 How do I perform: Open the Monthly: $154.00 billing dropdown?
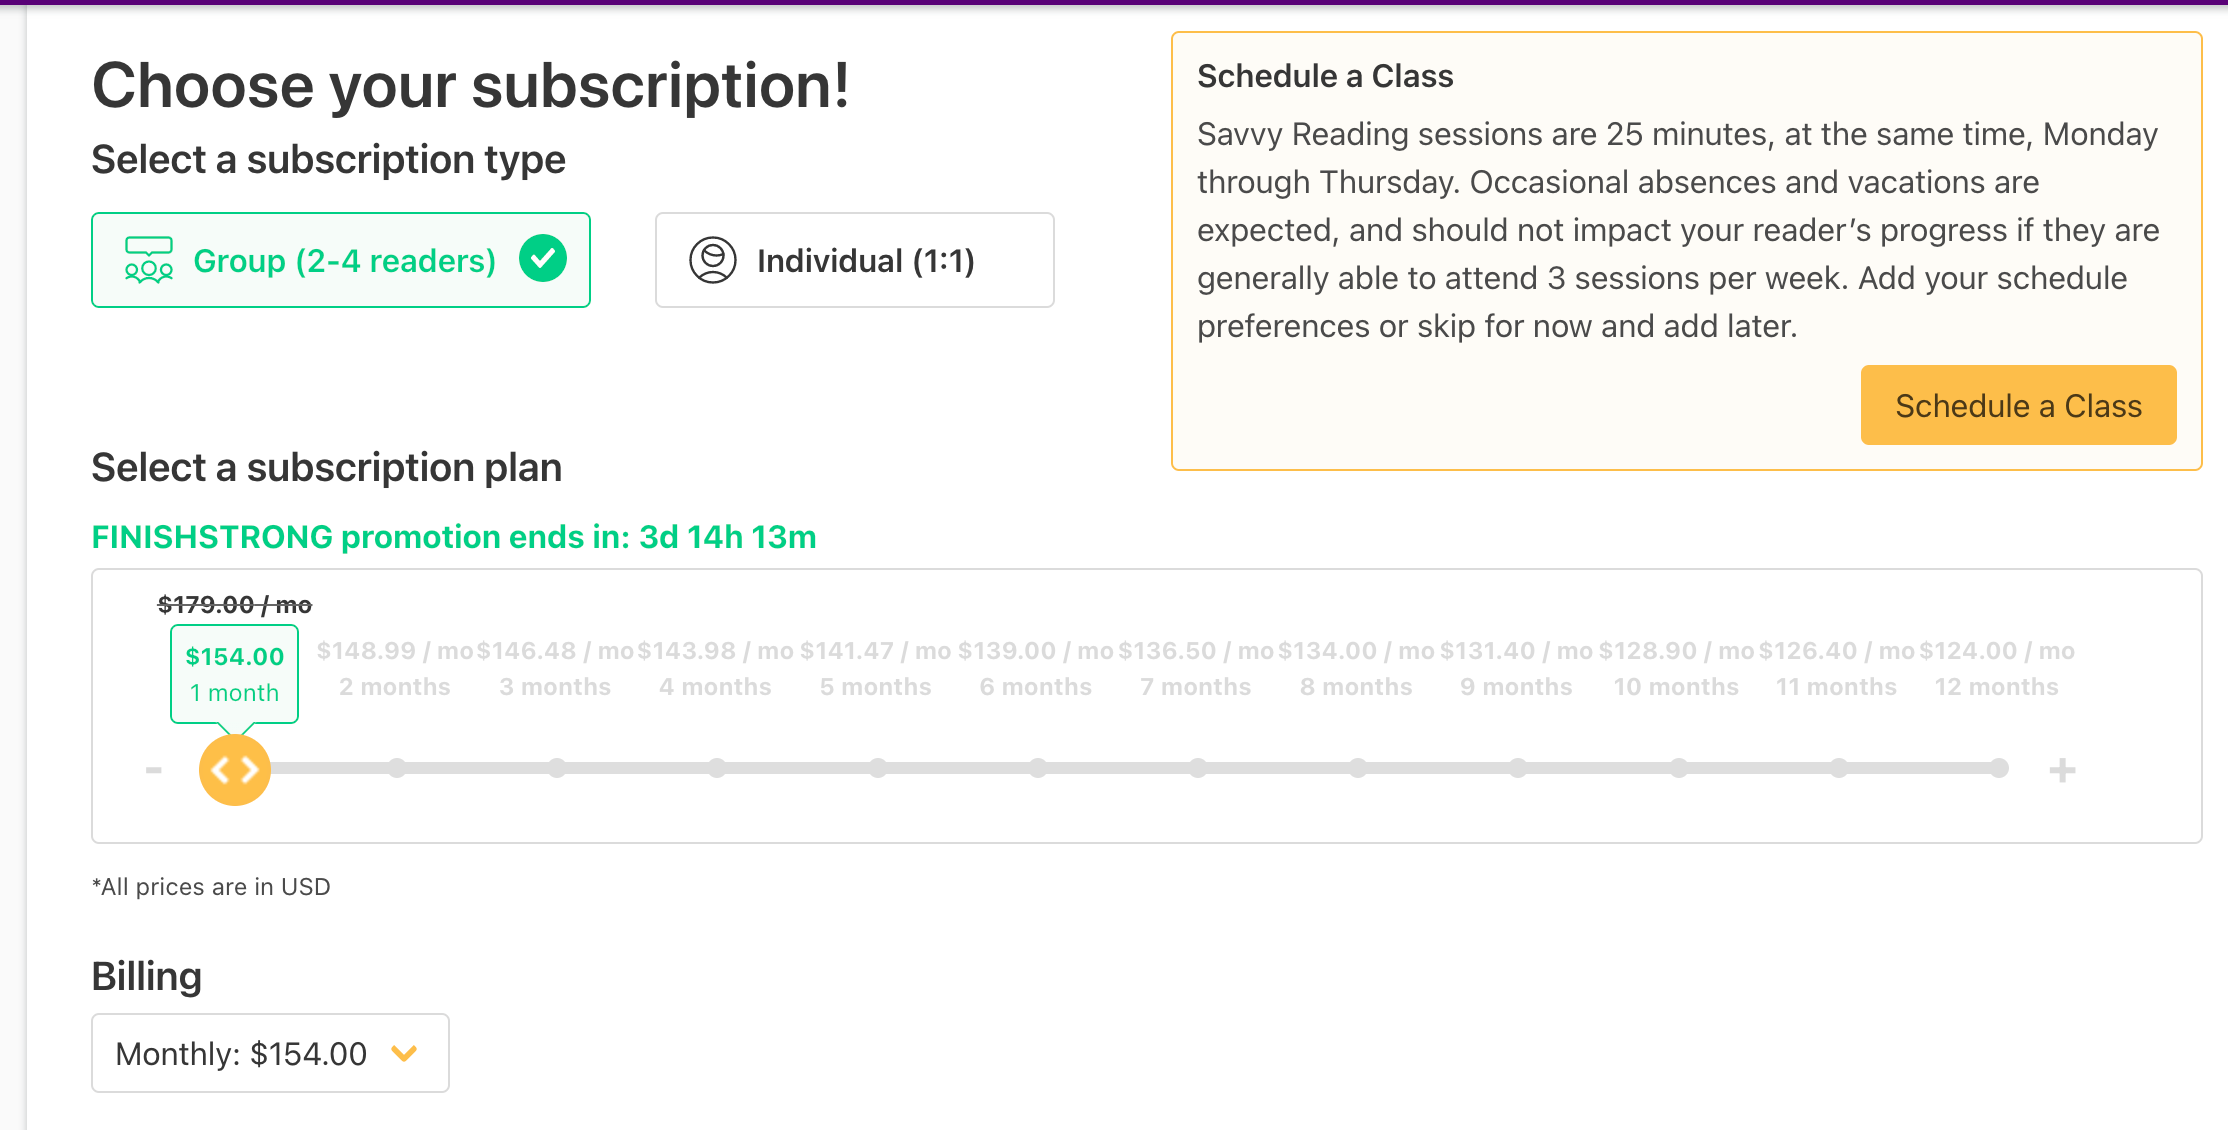pos(270,1053)
